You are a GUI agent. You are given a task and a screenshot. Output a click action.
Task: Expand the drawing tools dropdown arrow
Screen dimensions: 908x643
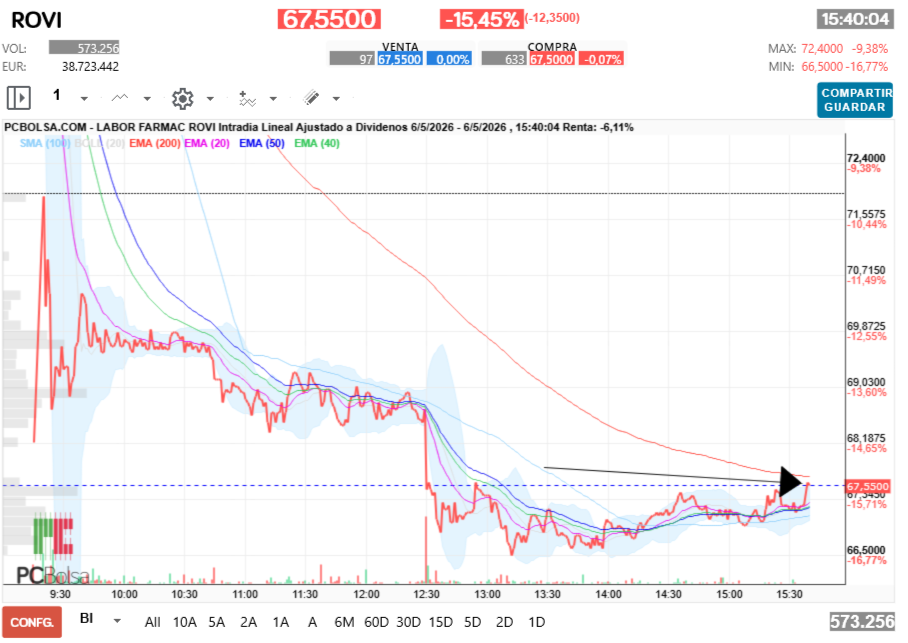point(336,98)
